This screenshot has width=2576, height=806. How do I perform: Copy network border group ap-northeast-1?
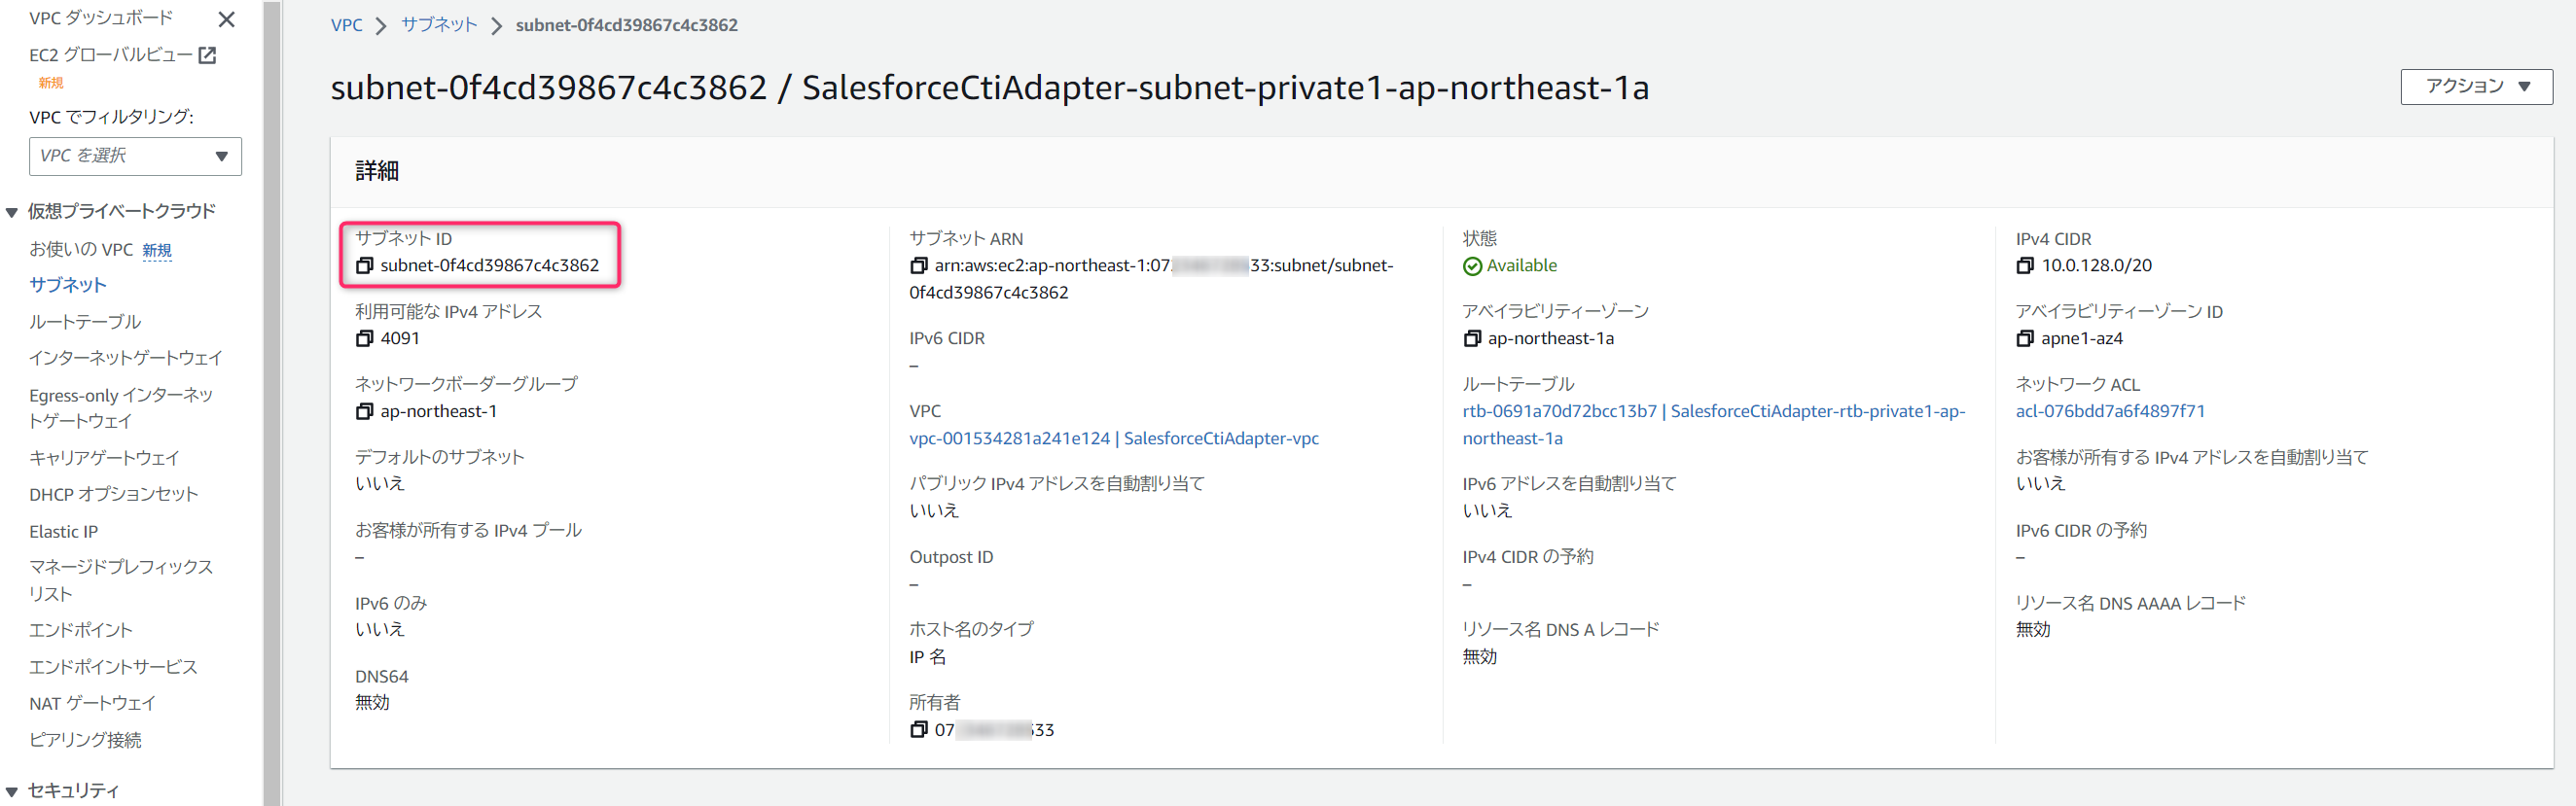pyautogui.click(x=364, y=412)
